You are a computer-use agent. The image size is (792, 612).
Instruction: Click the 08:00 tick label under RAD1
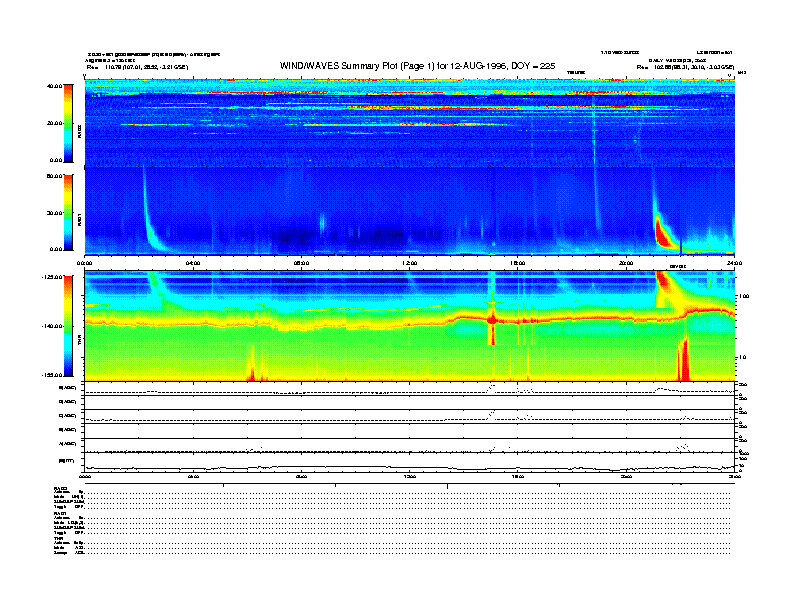click(302, 263)
